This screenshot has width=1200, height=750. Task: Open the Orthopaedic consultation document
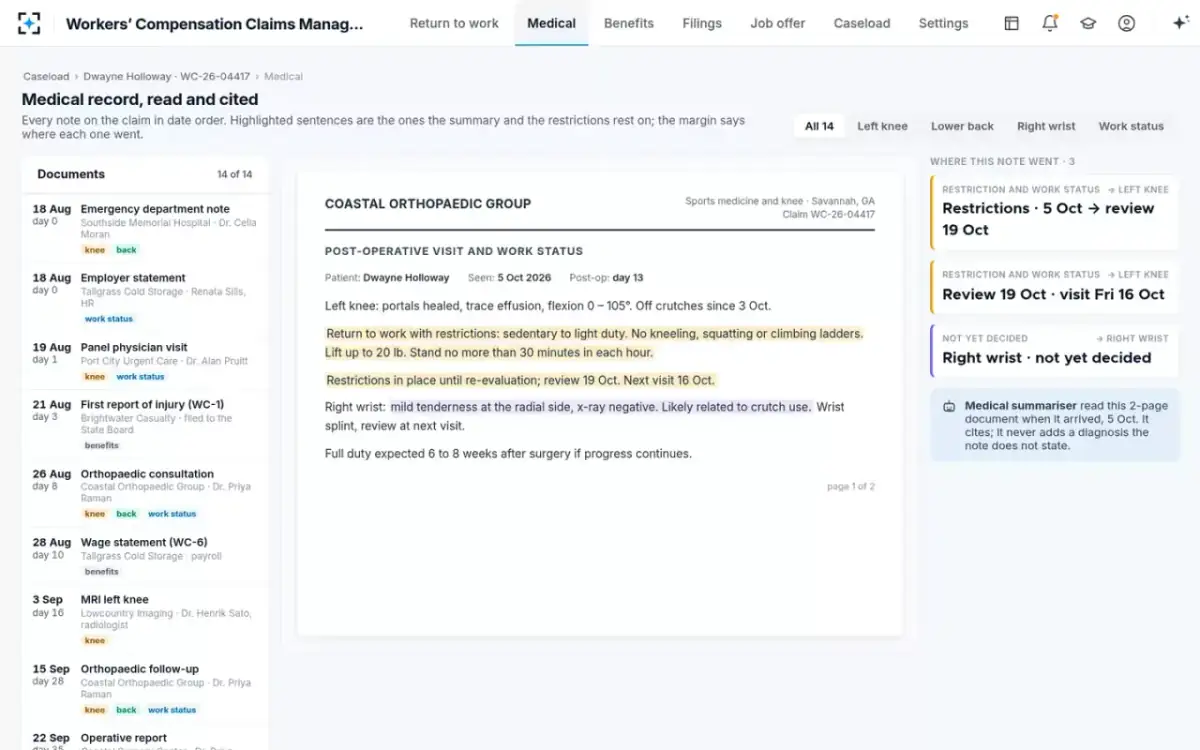tap(145, 493)
